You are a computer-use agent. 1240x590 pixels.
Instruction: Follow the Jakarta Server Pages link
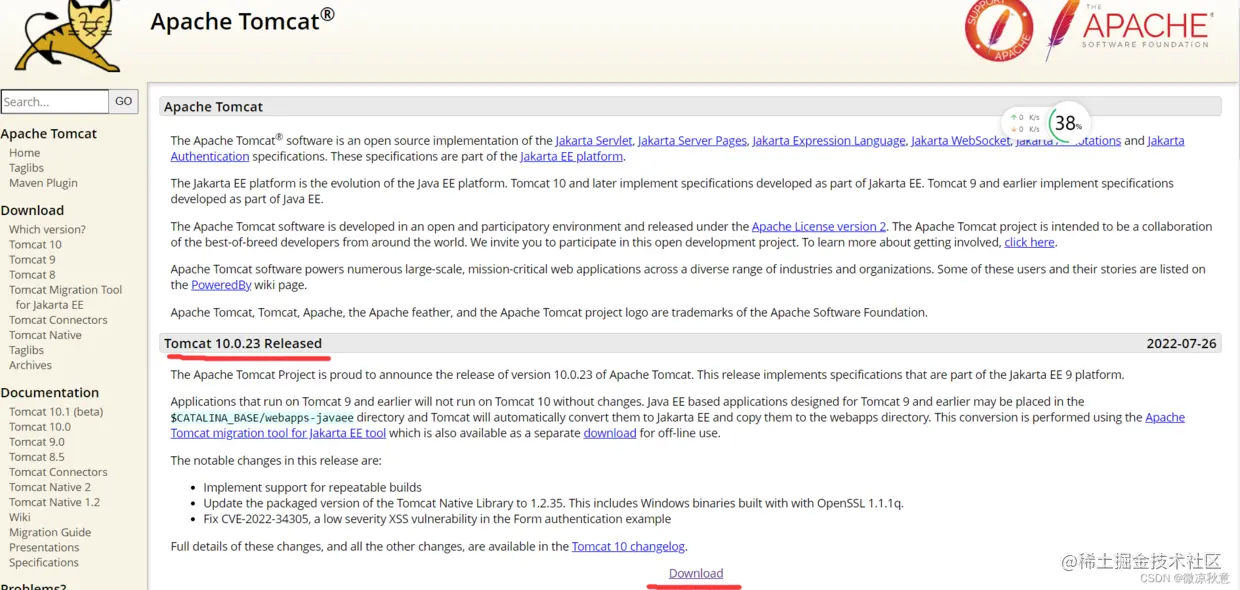pyautogui.click(x=692, y=140)
